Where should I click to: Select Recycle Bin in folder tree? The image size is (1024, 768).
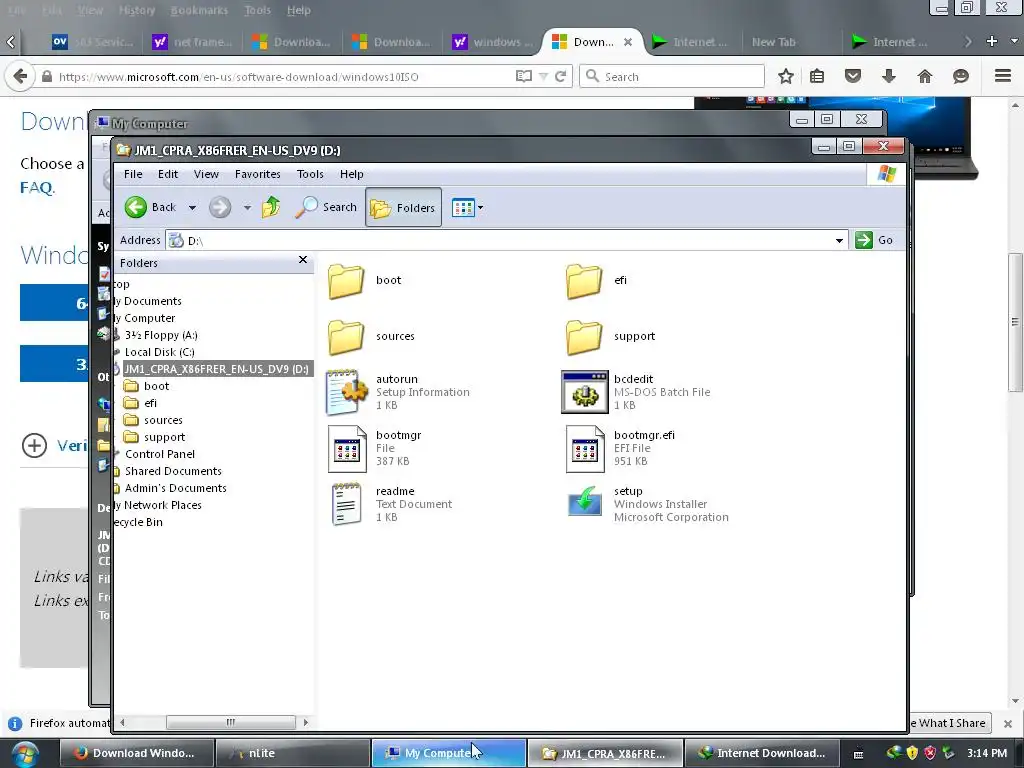click(138, 522)
